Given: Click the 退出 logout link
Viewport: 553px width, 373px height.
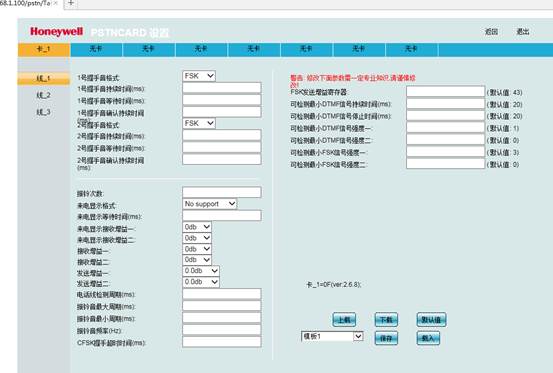Looking at the screenshot, I should 523,32.
